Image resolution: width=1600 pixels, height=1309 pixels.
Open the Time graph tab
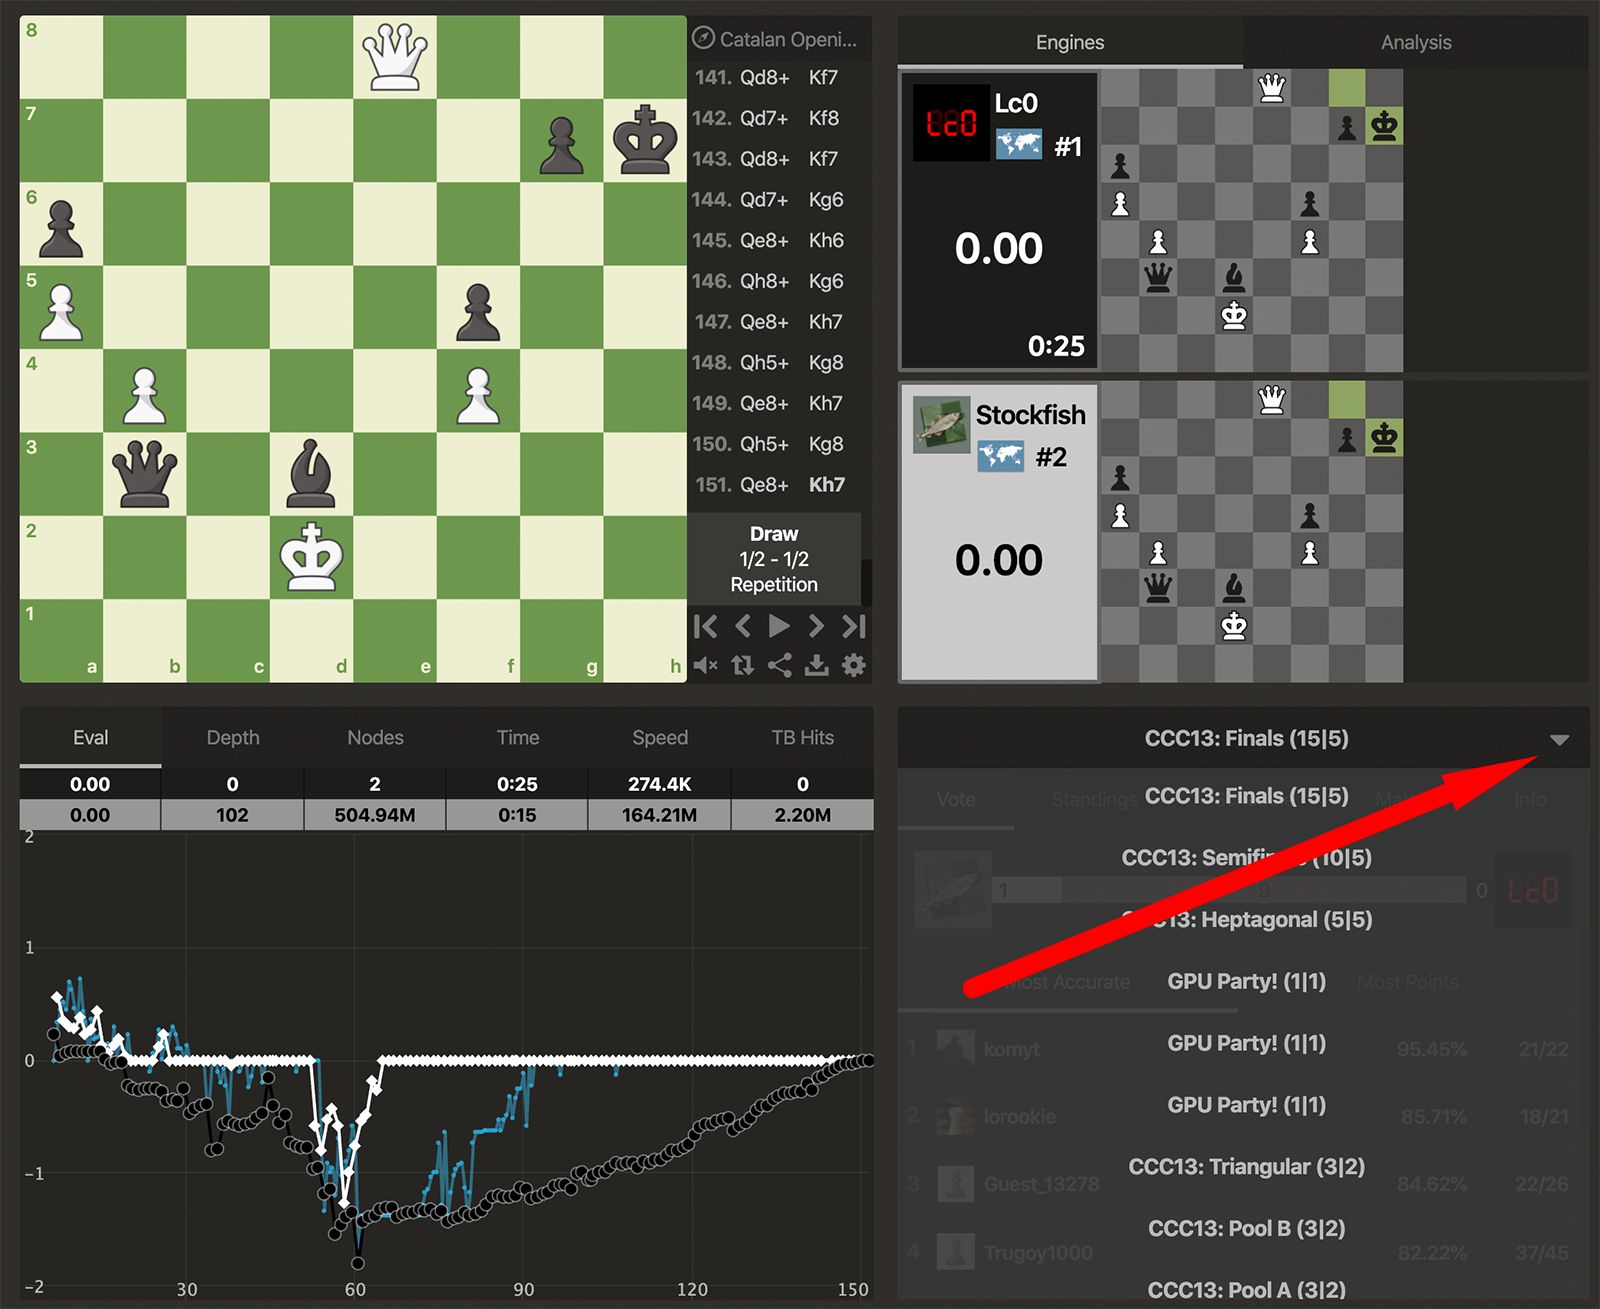518,737
